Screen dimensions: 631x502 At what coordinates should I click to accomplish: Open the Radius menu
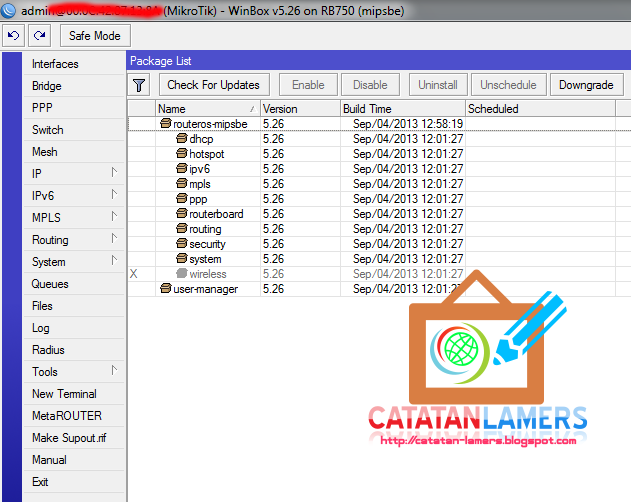(74, 350)
